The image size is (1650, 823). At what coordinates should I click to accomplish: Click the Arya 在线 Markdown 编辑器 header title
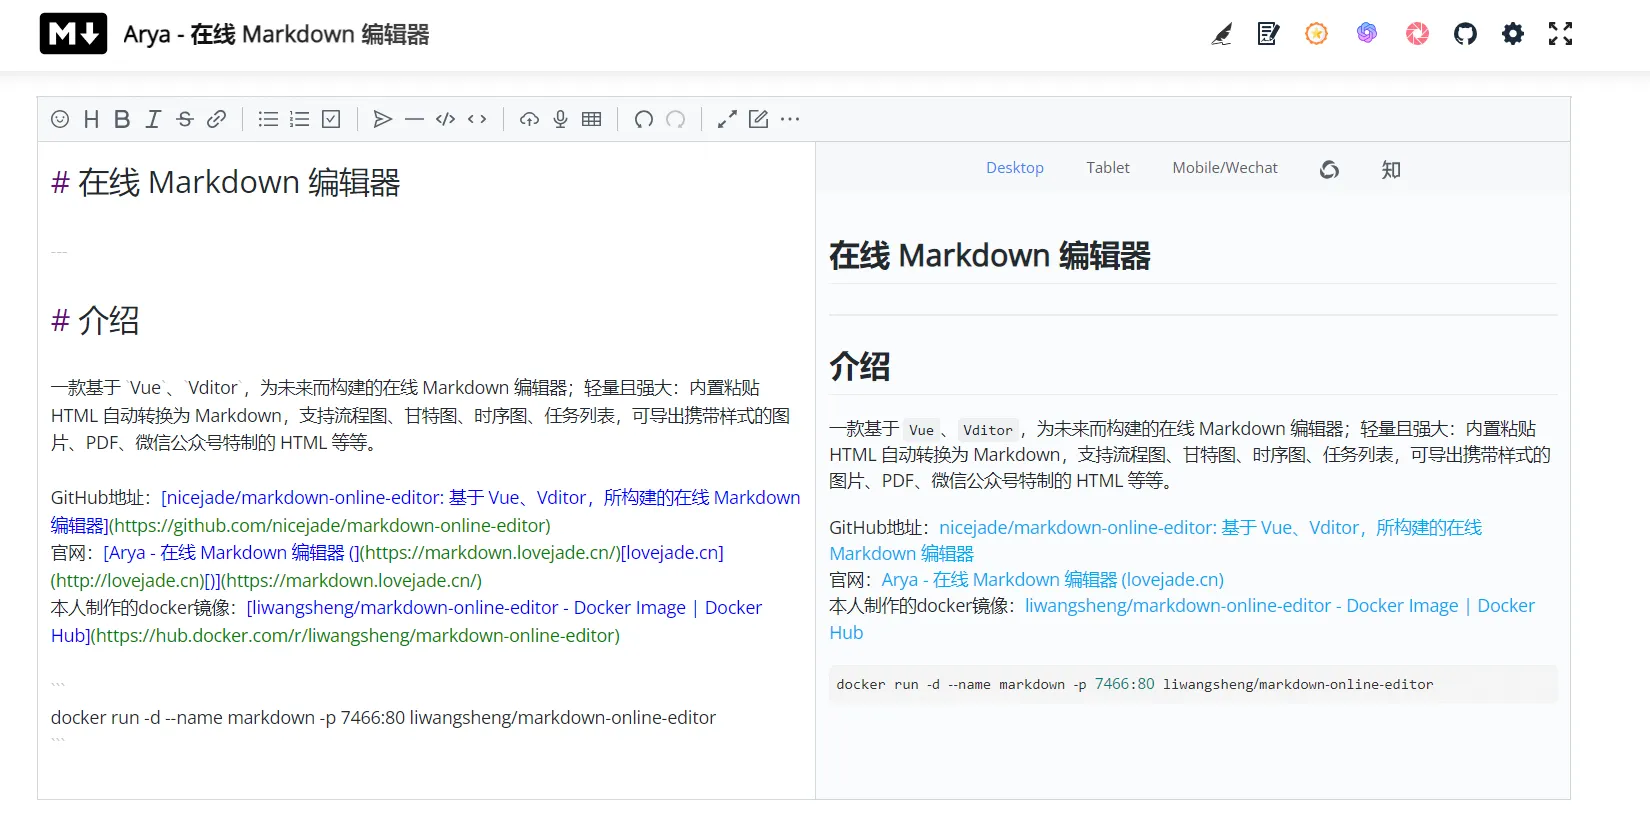(x=276, y=34)
